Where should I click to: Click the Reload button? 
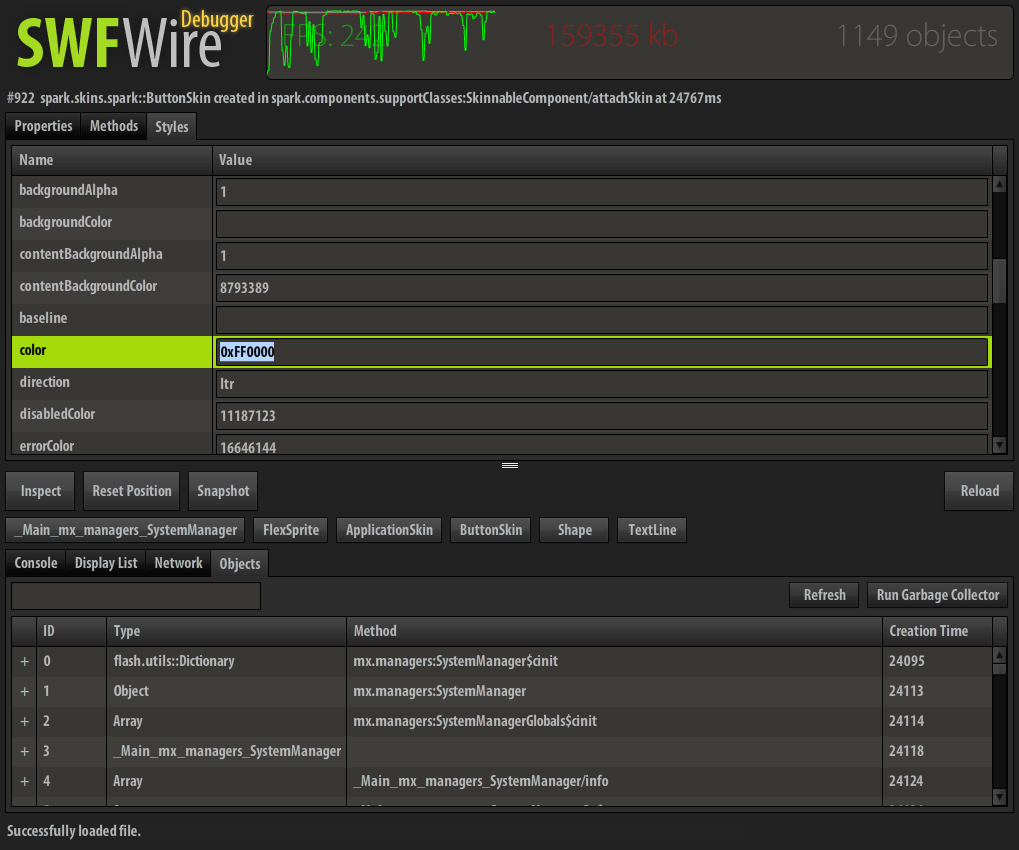pos(979,491)
